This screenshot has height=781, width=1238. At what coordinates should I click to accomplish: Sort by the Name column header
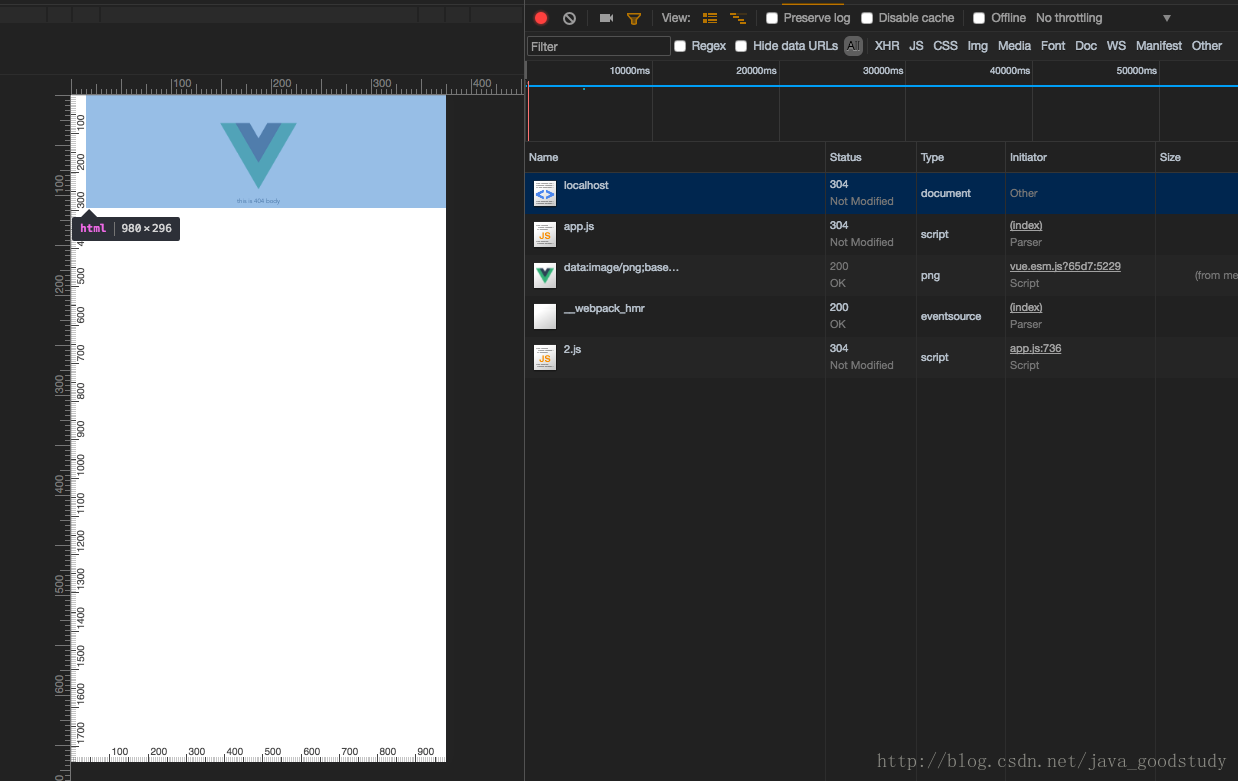click(x=675, y=157)
